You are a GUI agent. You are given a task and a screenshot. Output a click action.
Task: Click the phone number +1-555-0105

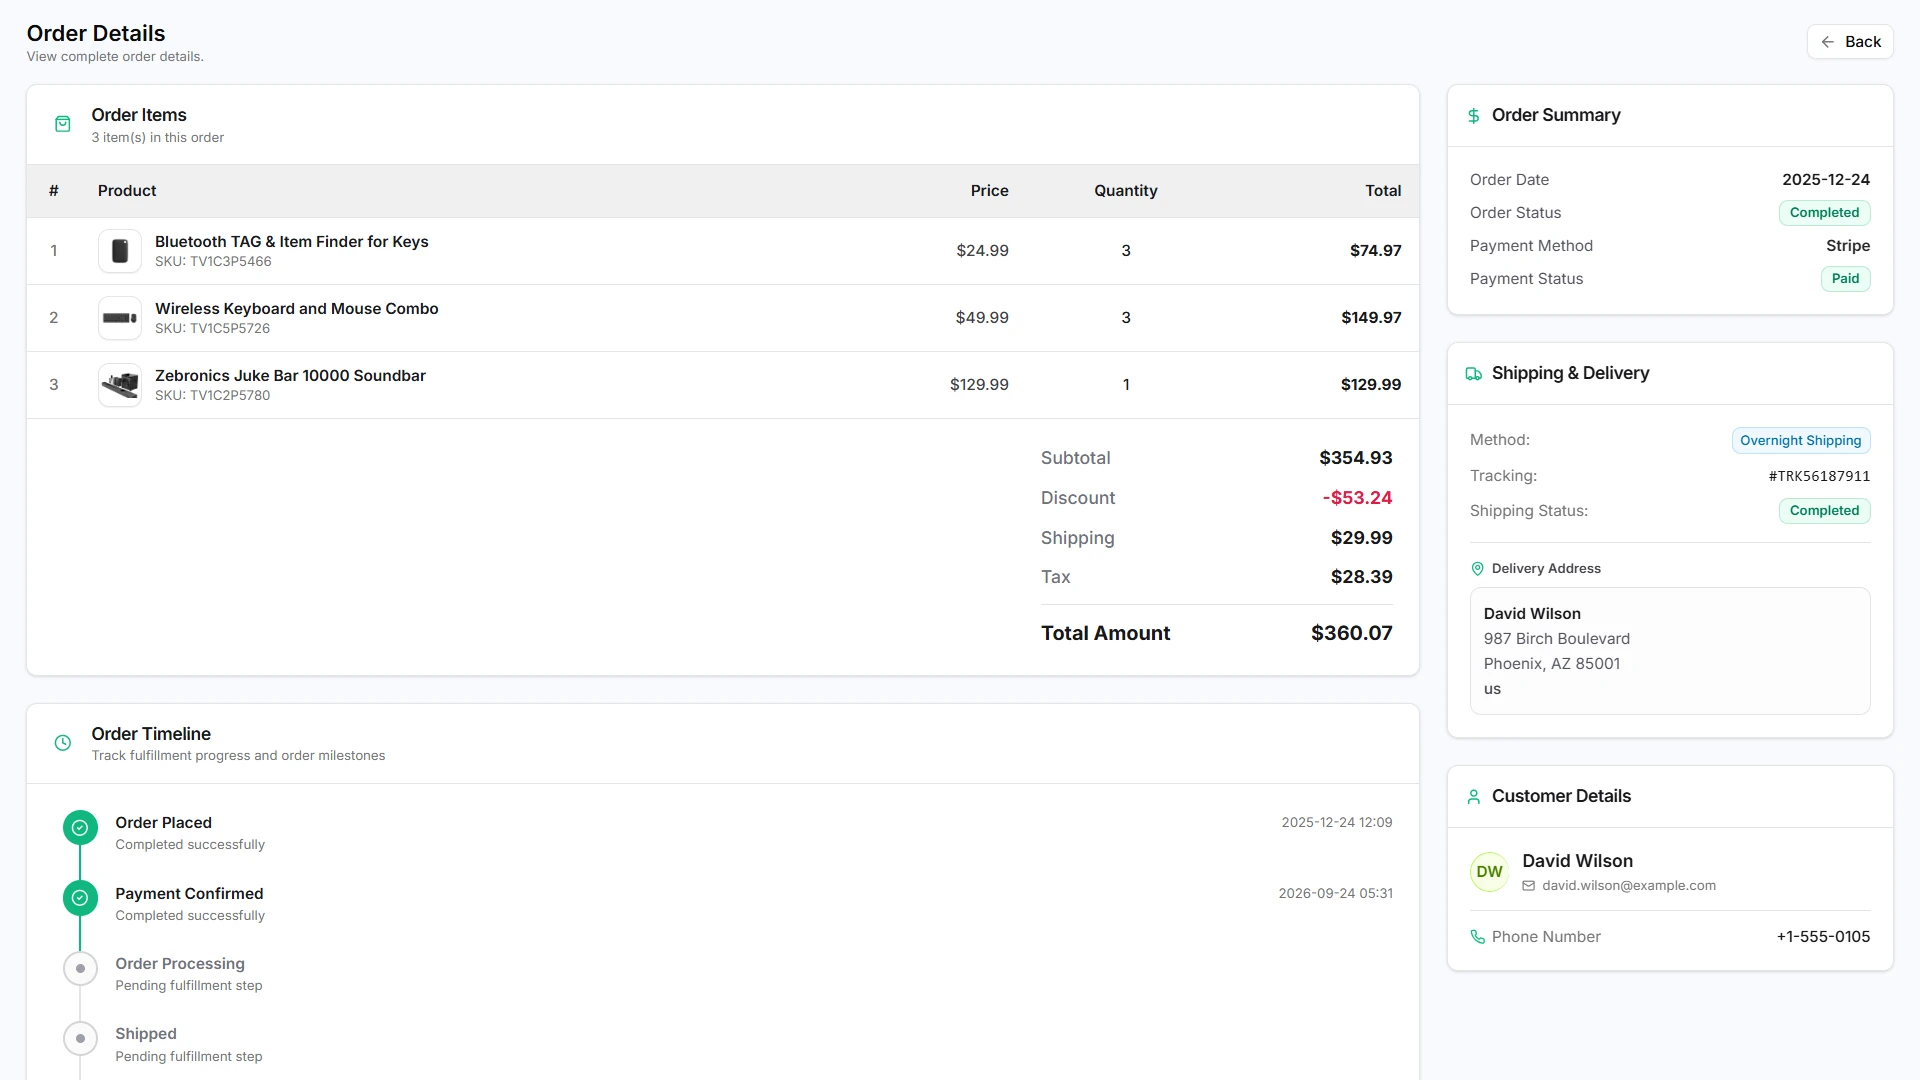tap(1823, 937)
